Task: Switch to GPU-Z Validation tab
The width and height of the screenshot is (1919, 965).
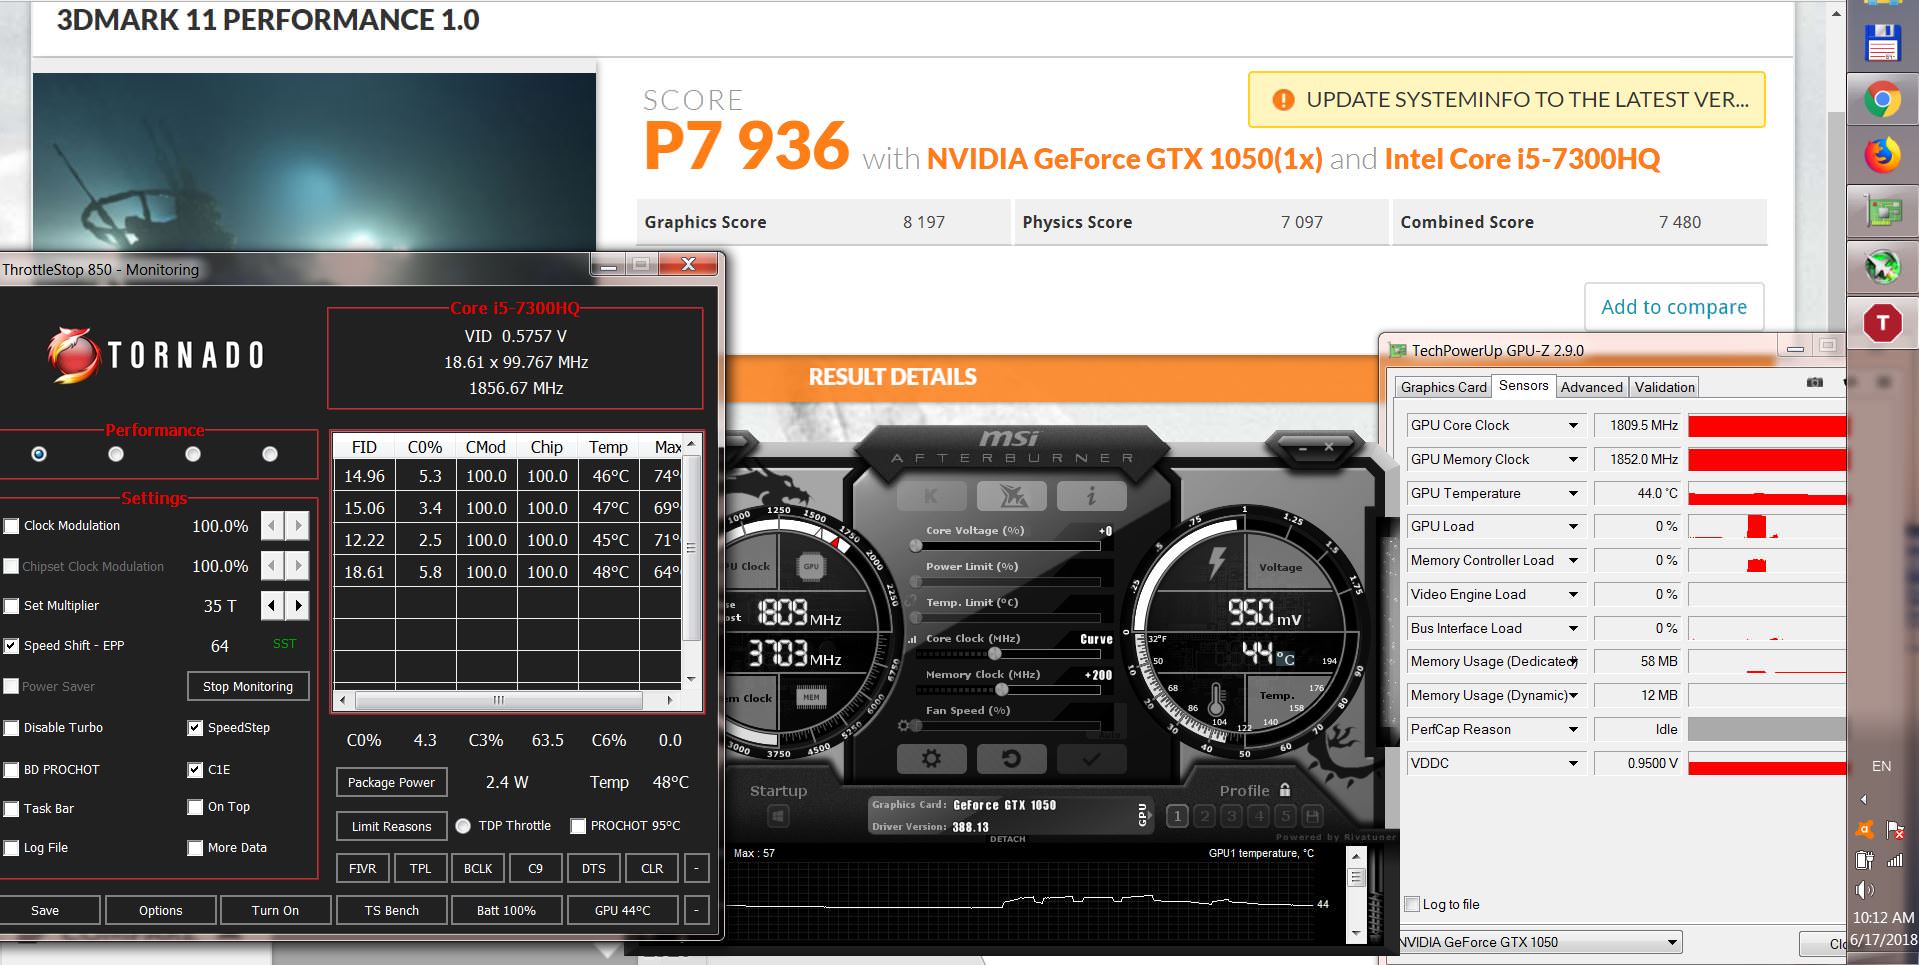Action: click(1664, 387)
